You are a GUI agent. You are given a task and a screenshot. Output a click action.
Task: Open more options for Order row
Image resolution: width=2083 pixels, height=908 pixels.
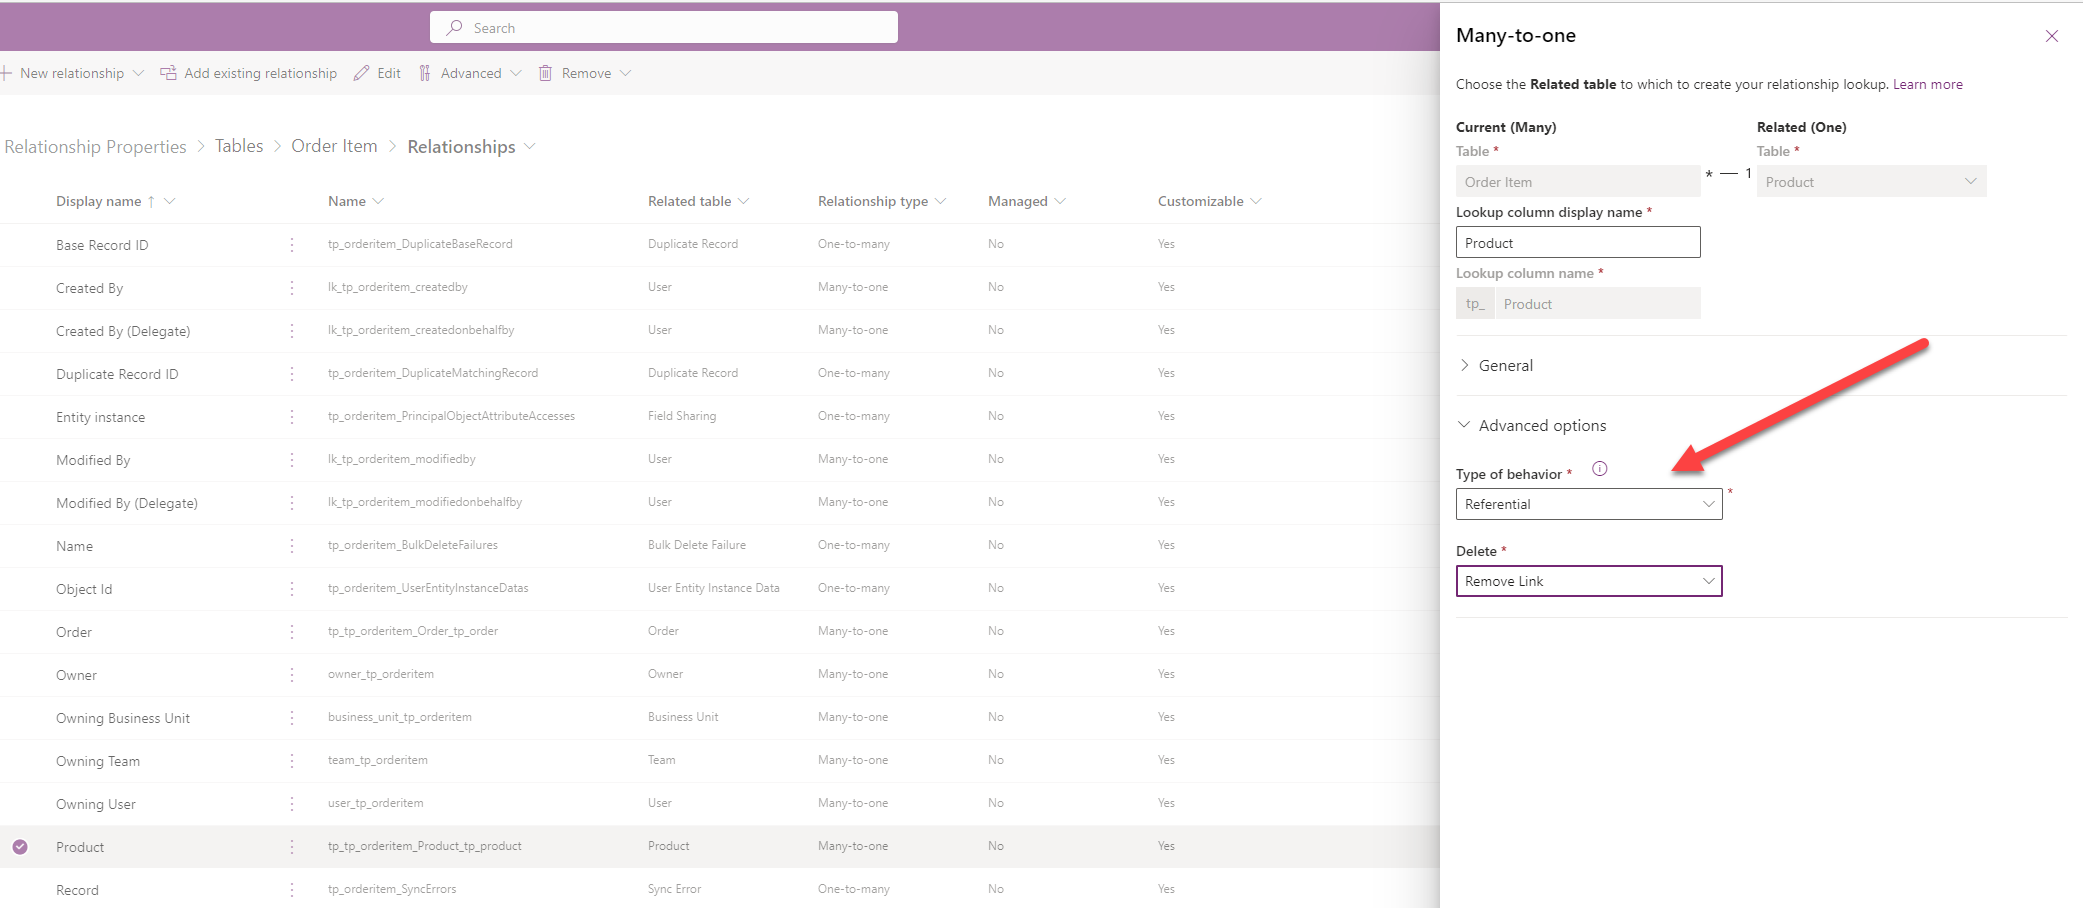[292, 632]
